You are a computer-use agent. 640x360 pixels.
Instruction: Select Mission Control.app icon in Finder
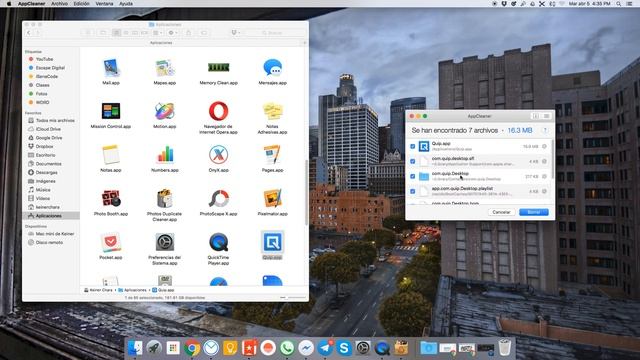click(111, 111)
